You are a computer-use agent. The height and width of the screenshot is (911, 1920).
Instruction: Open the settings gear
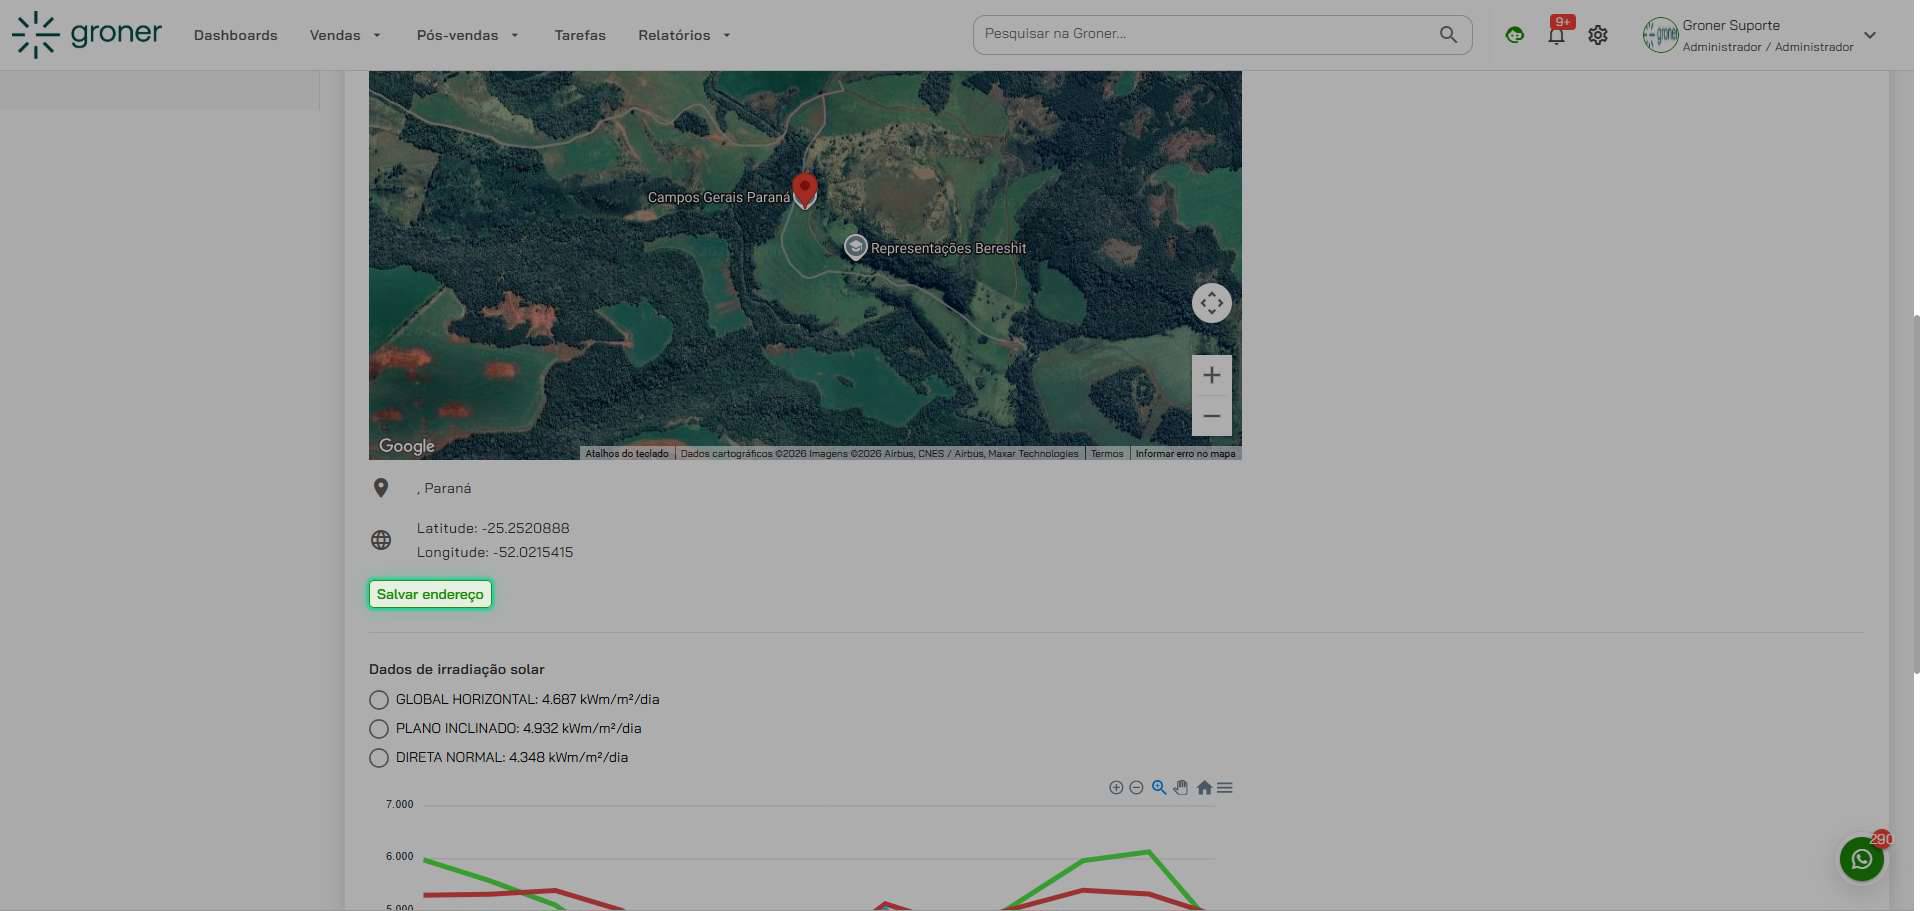click(x=1598, y=35)
